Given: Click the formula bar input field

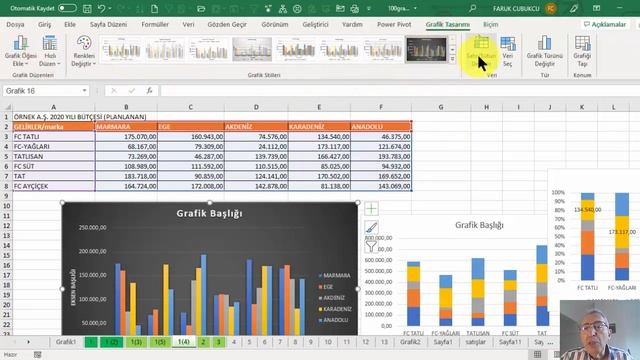Looking at the screenshot, I should click(400, 91).
